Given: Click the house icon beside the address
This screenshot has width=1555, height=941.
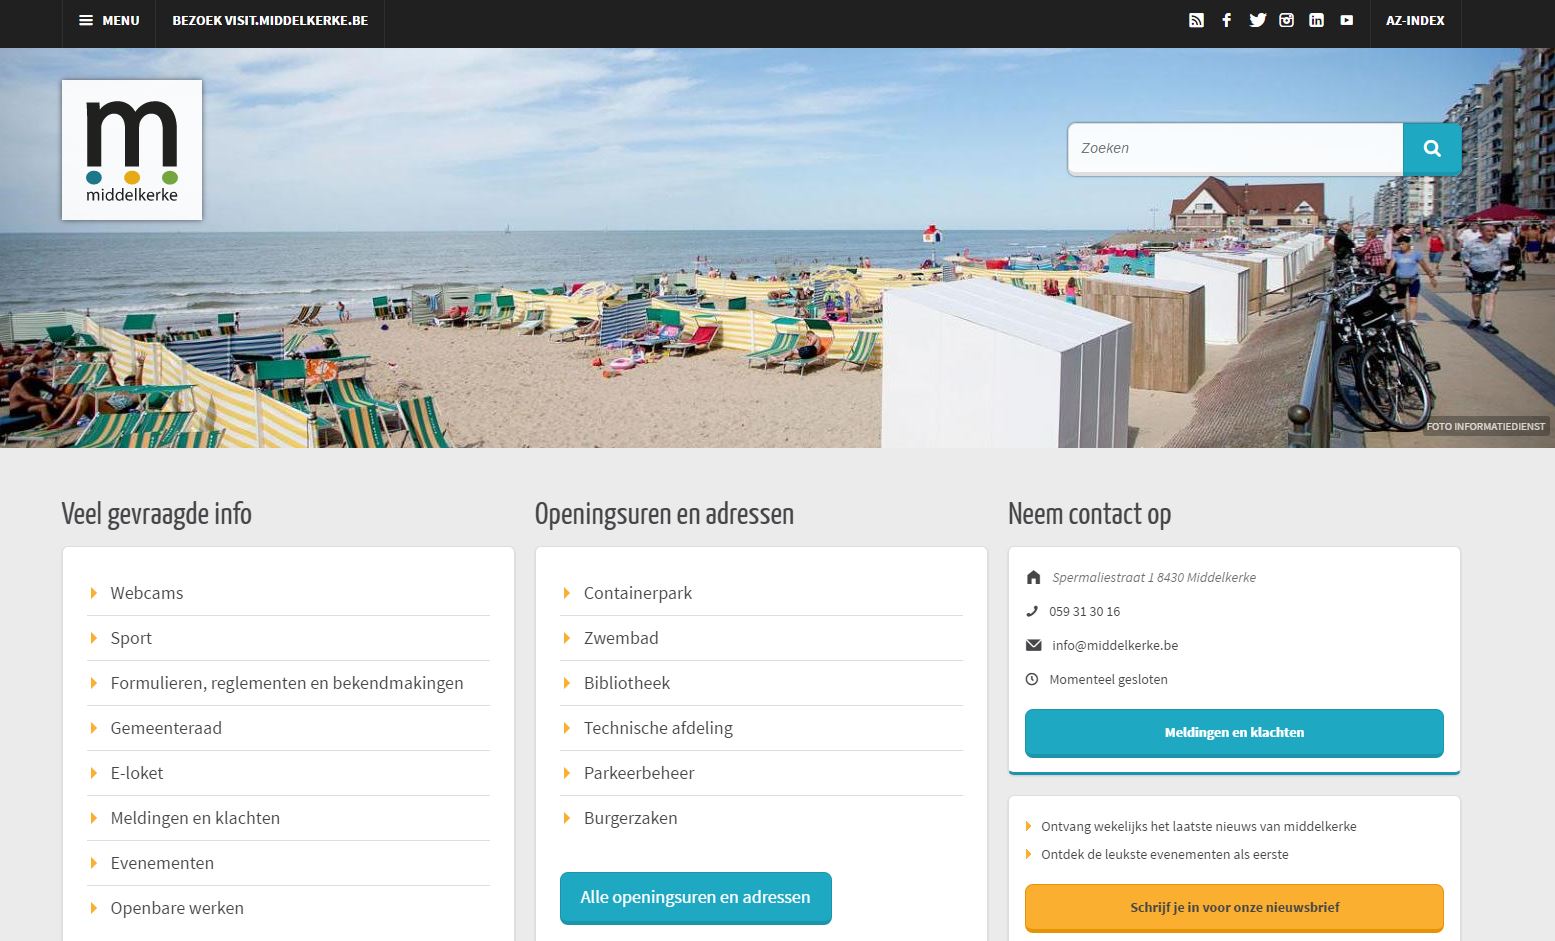Looking at the screenshot, I should coord(1033,577).
